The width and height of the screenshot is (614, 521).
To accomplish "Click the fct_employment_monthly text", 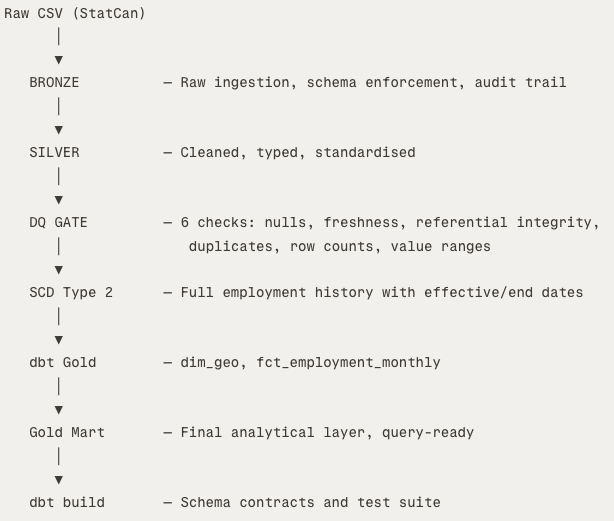I will pos(348,363).
